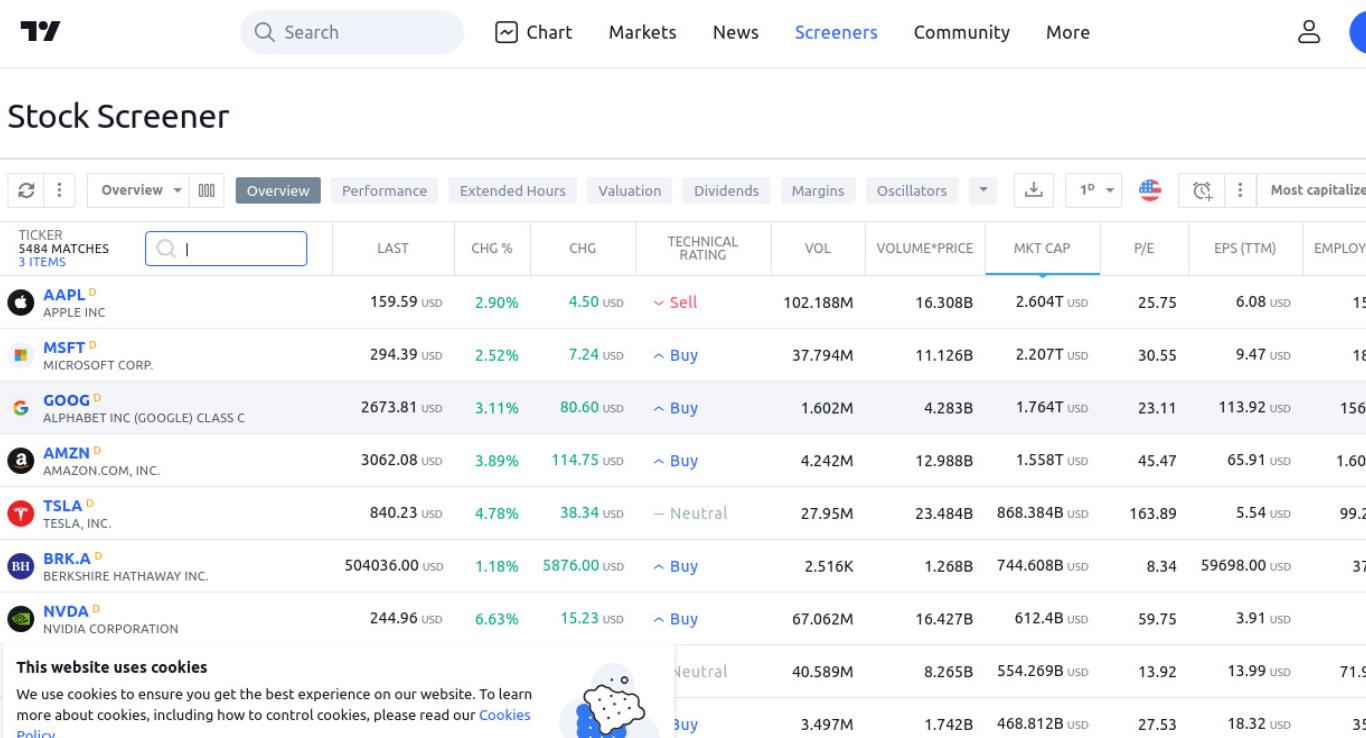
Task: Open the Cookies Policy link
Action: [x=504, y=715]
